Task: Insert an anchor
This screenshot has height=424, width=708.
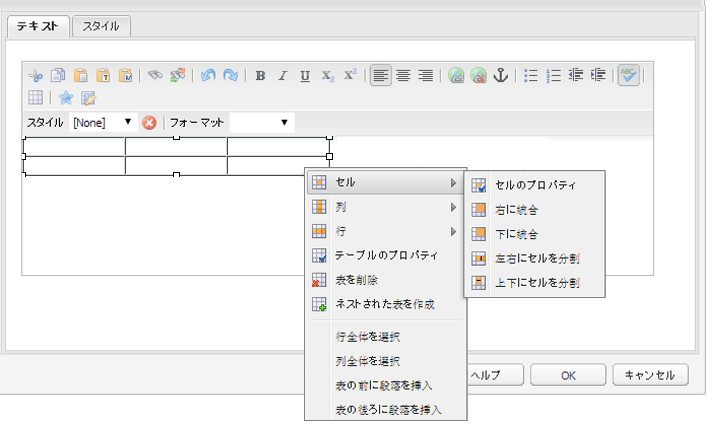Action: (500, 75)
